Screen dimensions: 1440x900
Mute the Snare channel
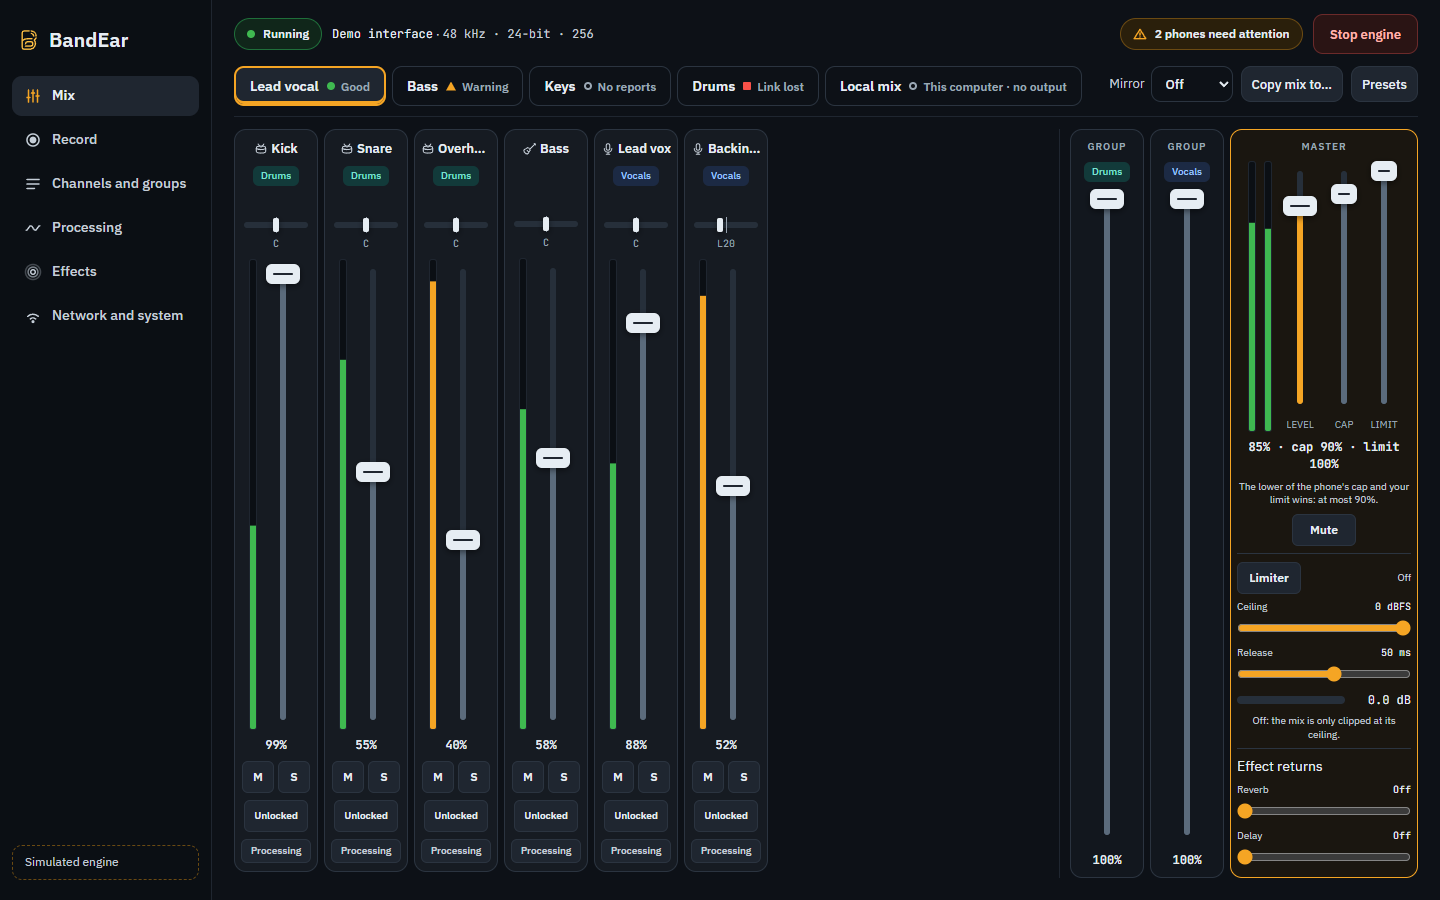click(348, 777)
